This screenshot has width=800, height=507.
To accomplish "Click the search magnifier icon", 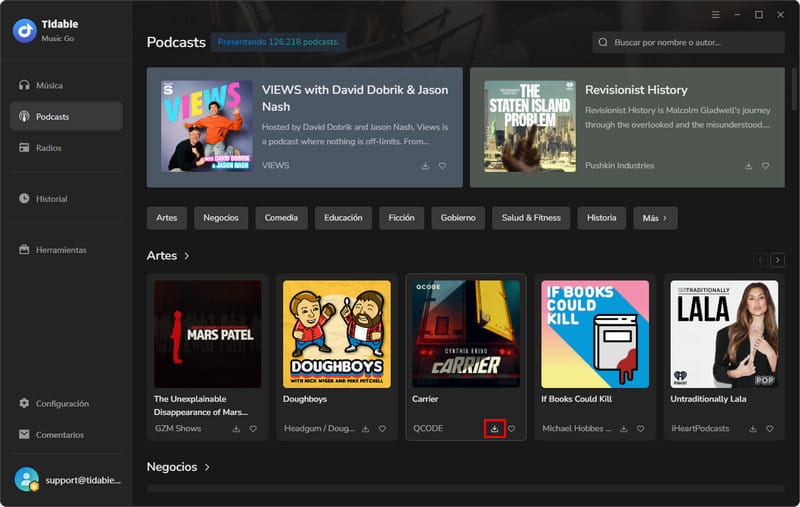I will coord(603,42).
